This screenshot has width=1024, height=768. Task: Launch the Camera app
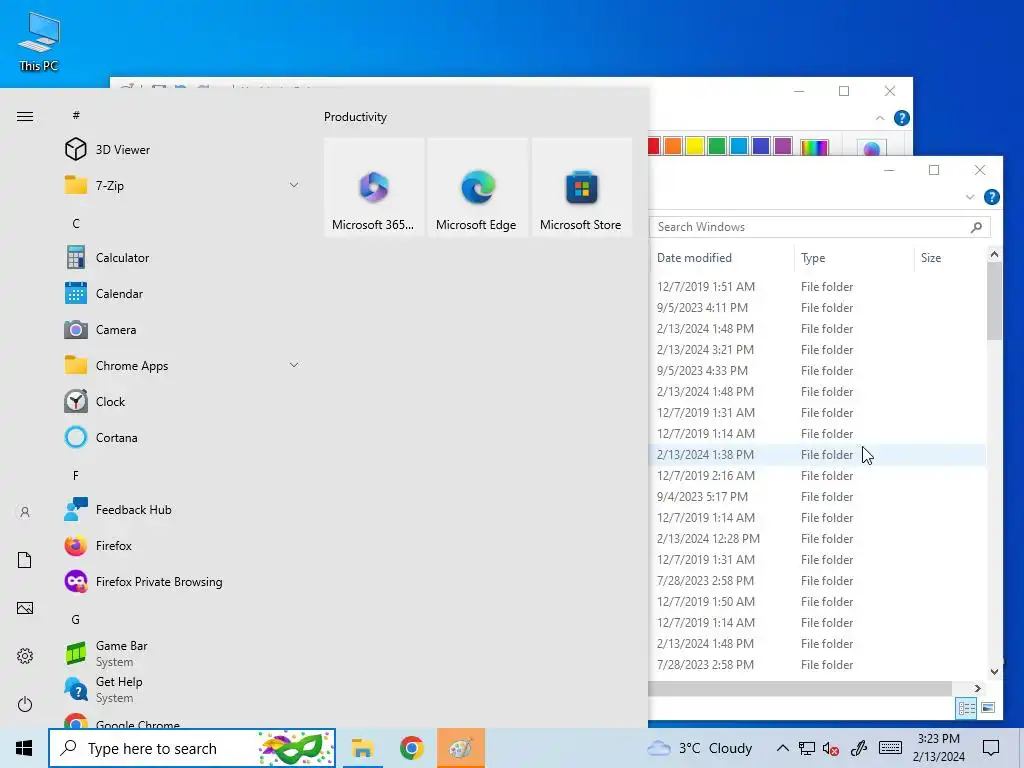coord(183,329)
